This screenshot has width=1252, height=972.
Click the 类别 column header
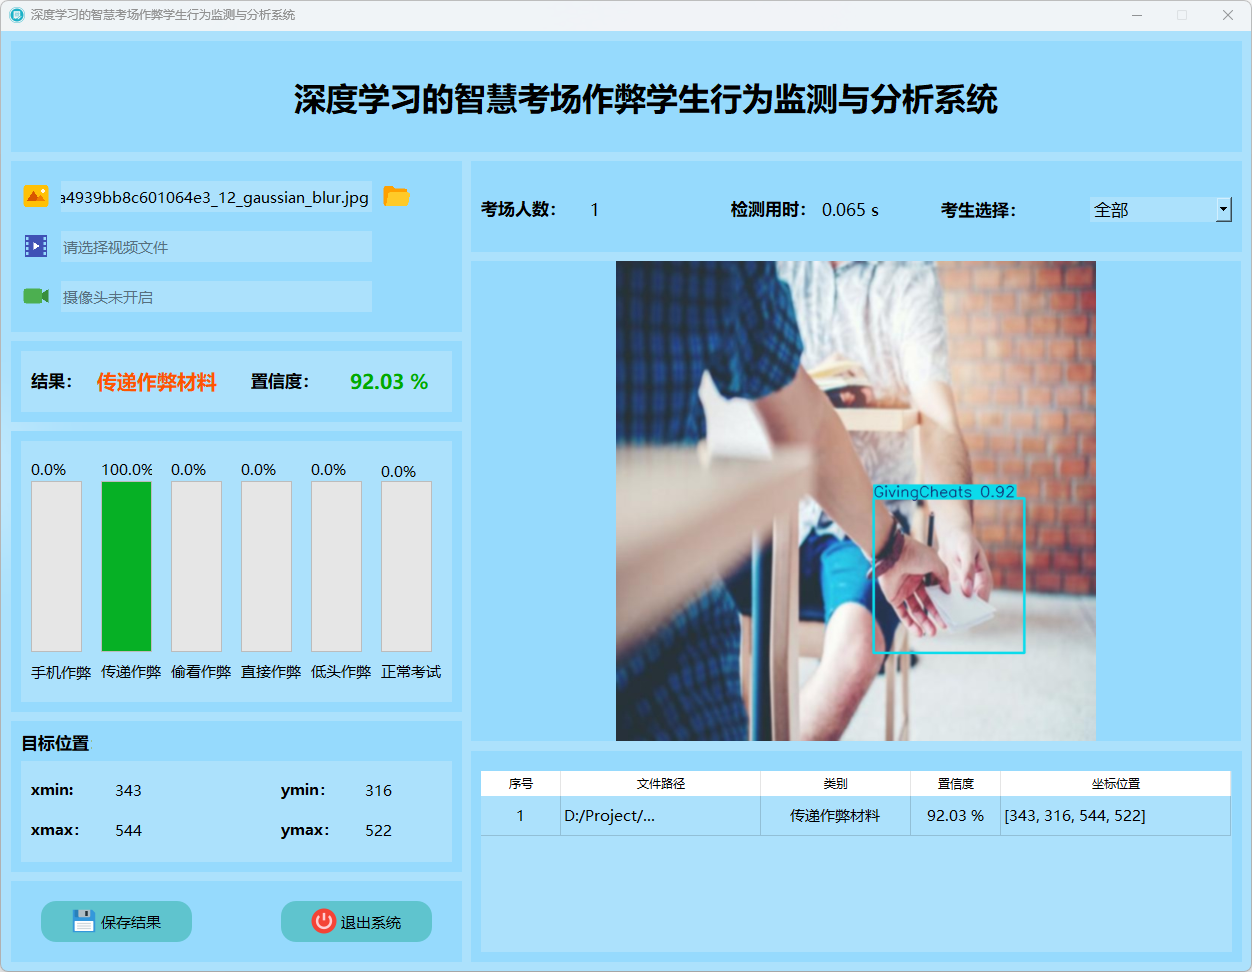[835, 784]
